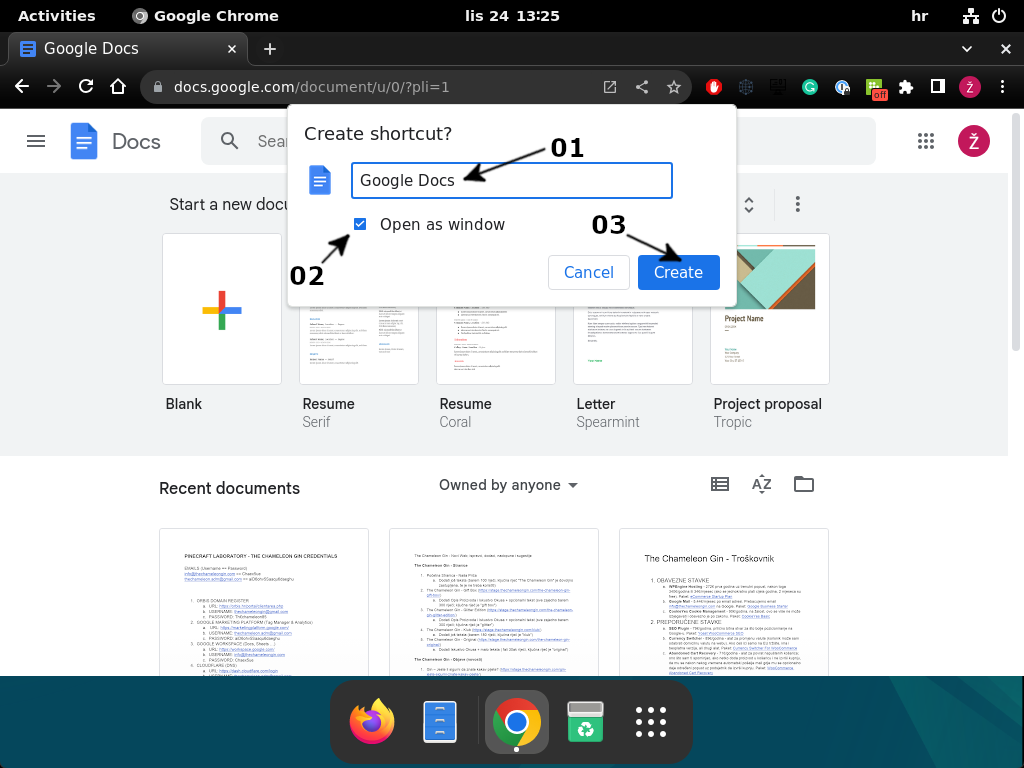Click the Grammarly extension icon

pyautogui.click(x=810, y=87)
